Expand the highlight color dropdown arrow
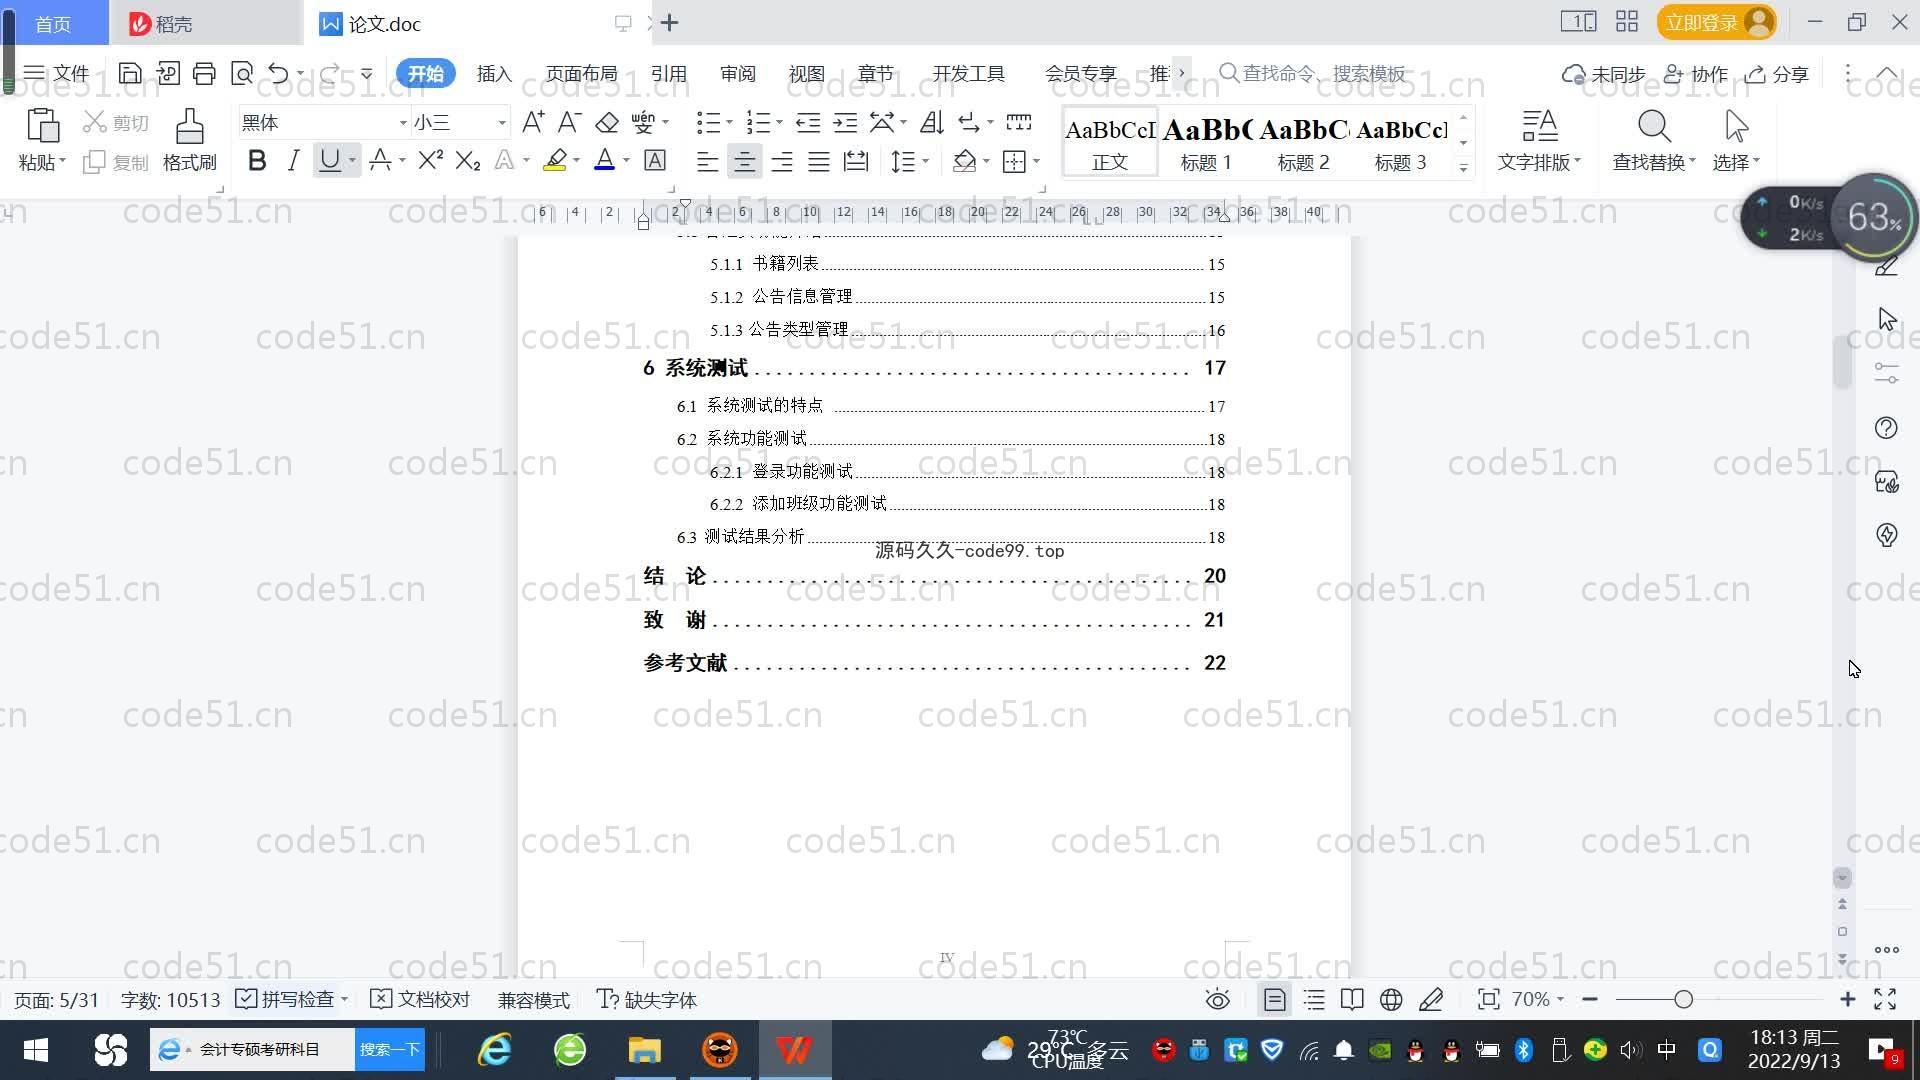The image size is (1920, 1080). click(x=576, y=161)
